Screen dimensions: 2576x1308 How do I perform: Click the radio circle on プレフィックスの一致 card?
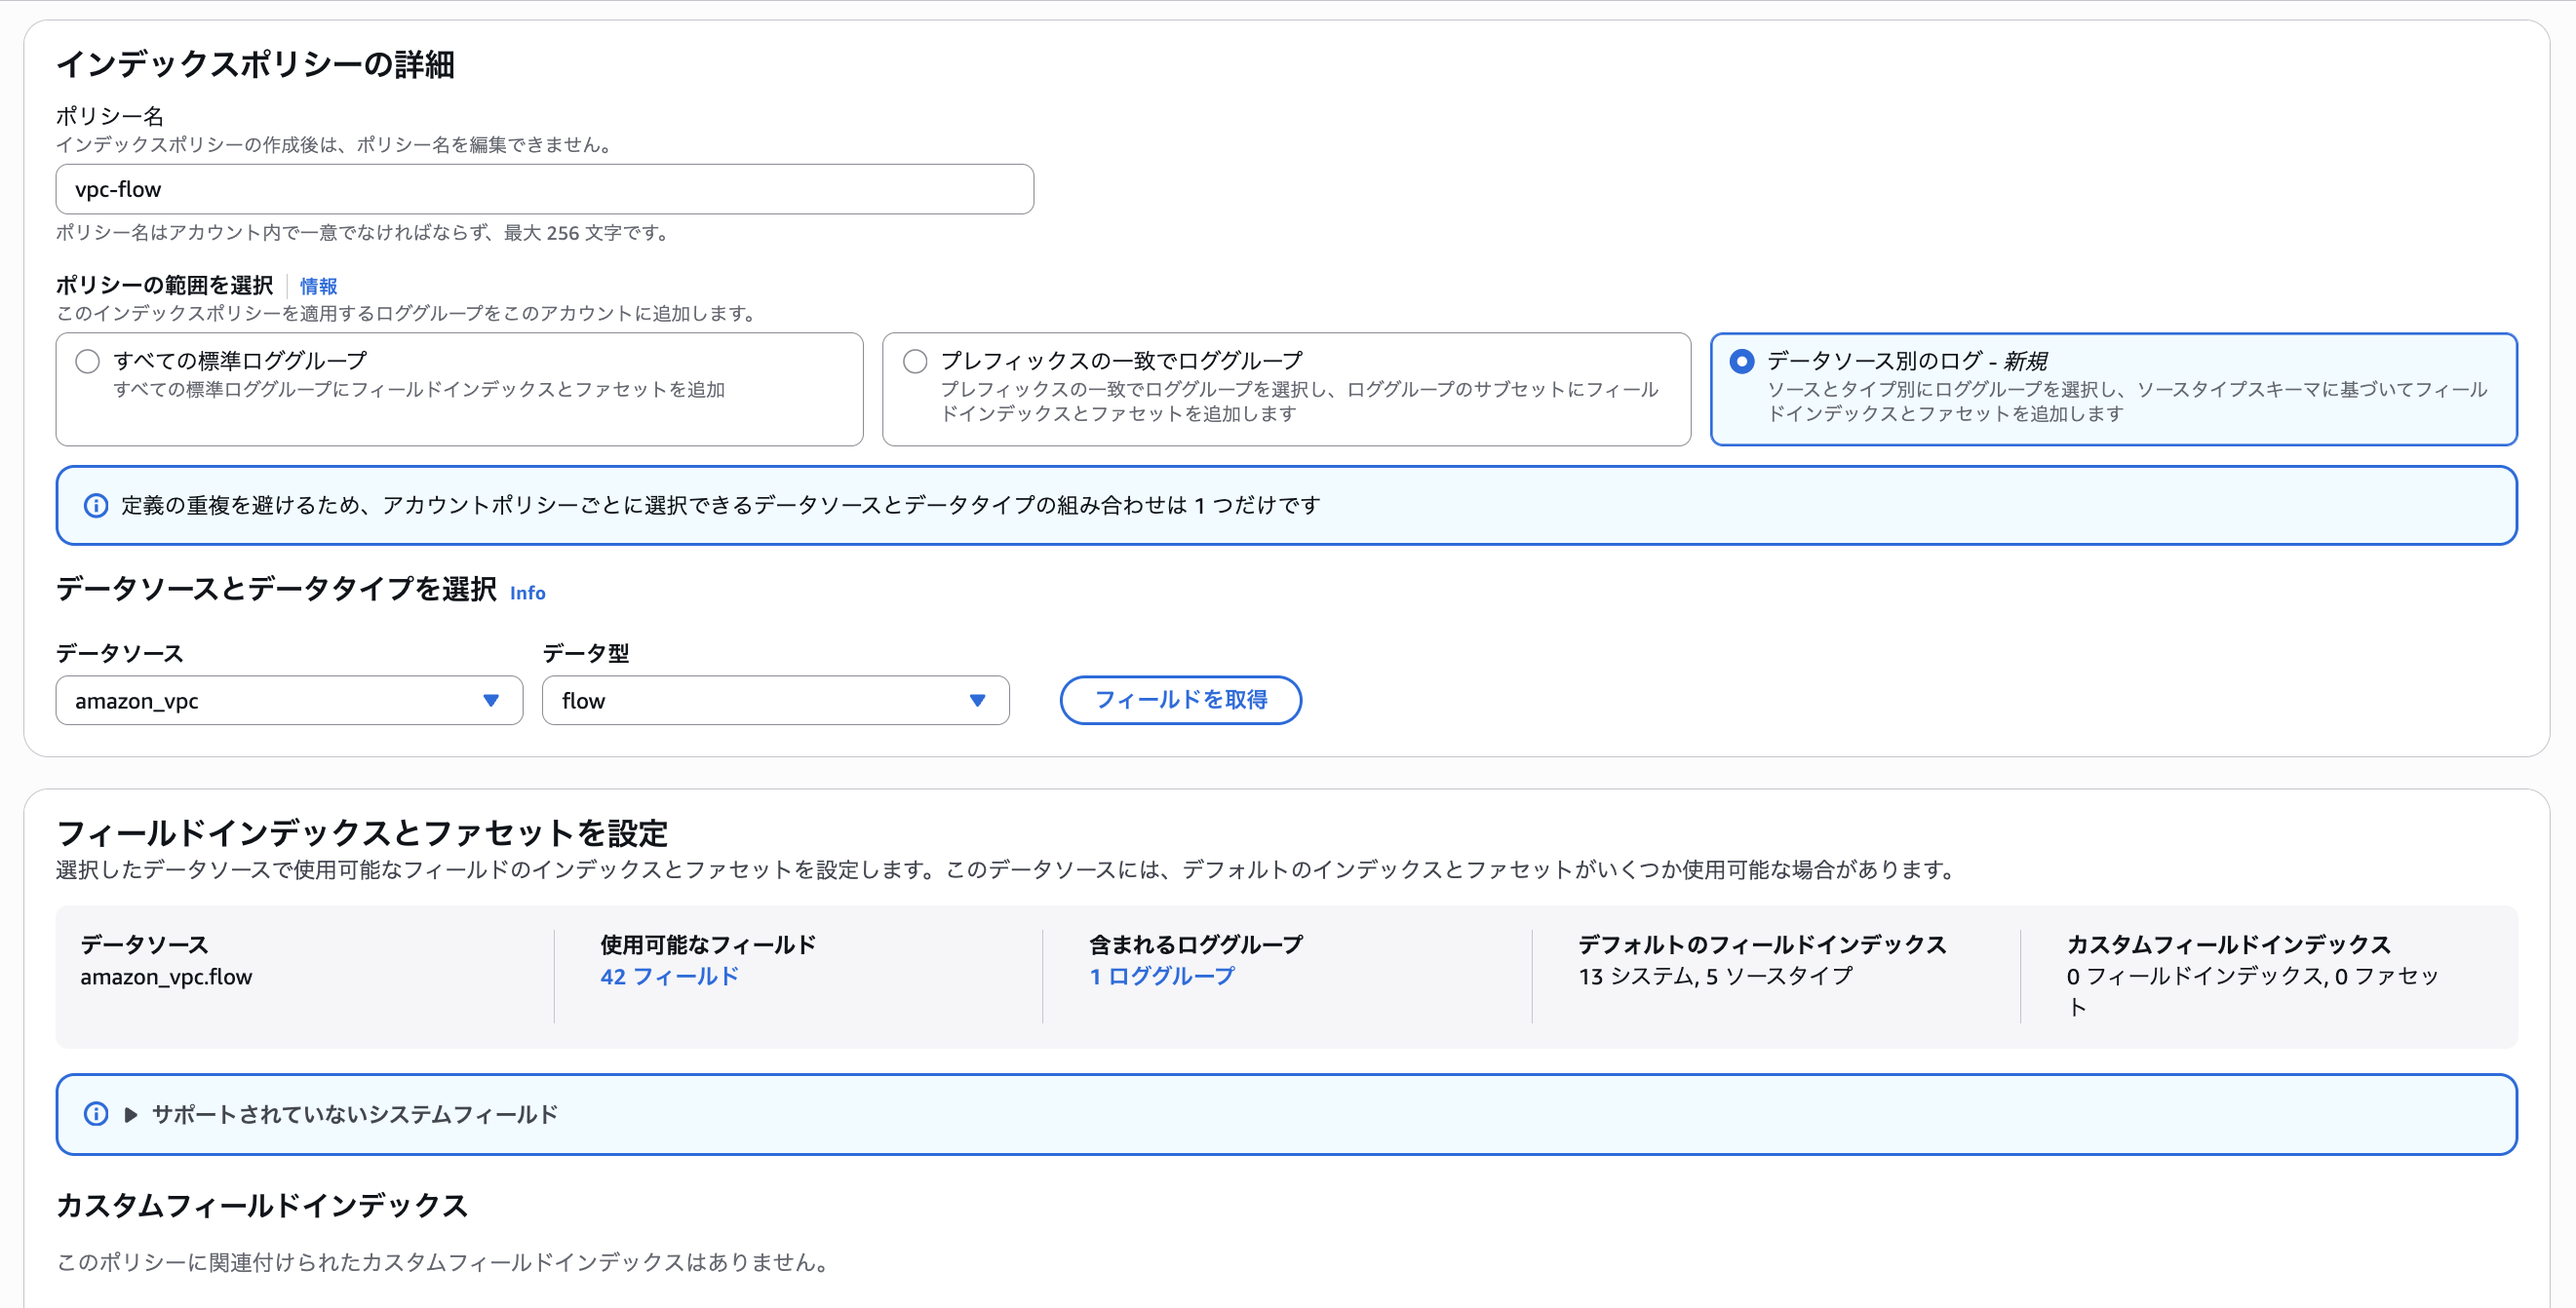[914, 360]
